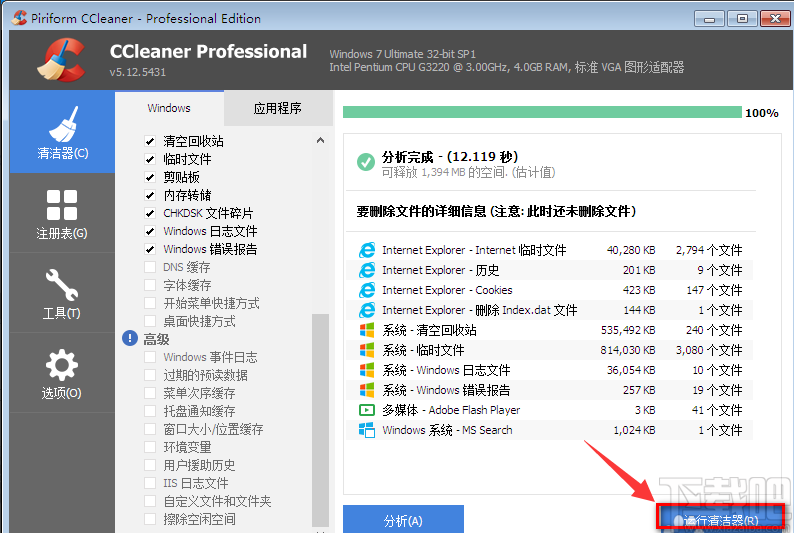Click the 分析(A) analyze button
This screenshot has height=533, width=794.
tap(403, 519)
